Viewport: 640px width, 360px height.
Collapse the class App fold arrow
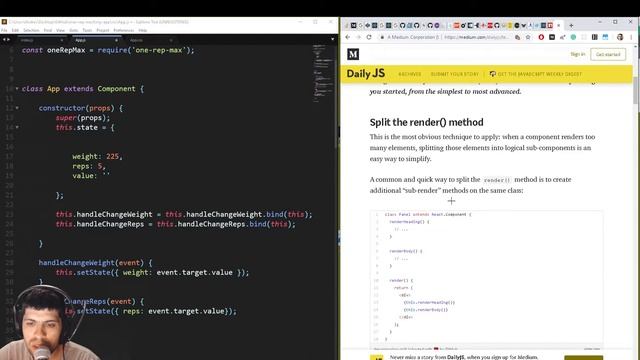17,89
